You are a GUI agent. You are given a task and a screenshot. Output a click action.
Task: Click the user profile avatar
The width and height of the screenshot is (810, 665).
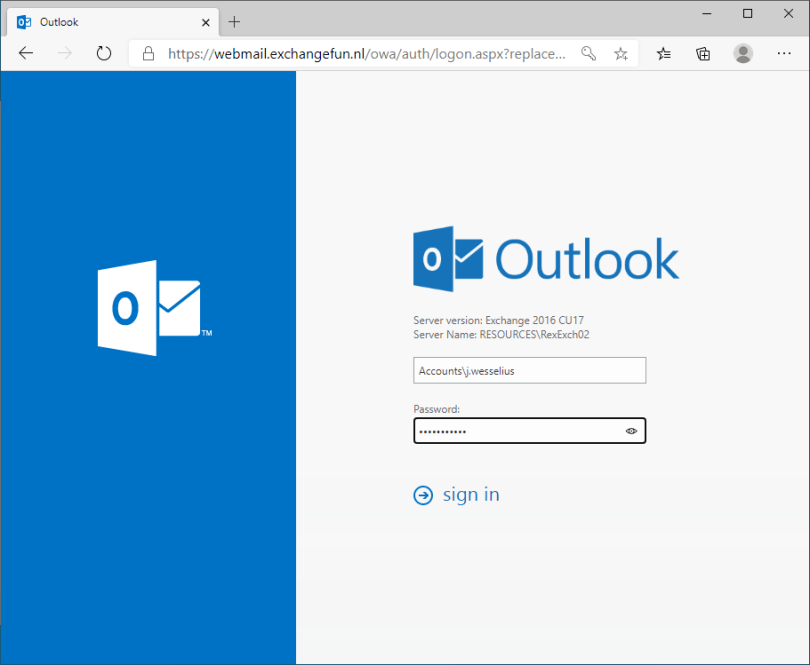743,54
